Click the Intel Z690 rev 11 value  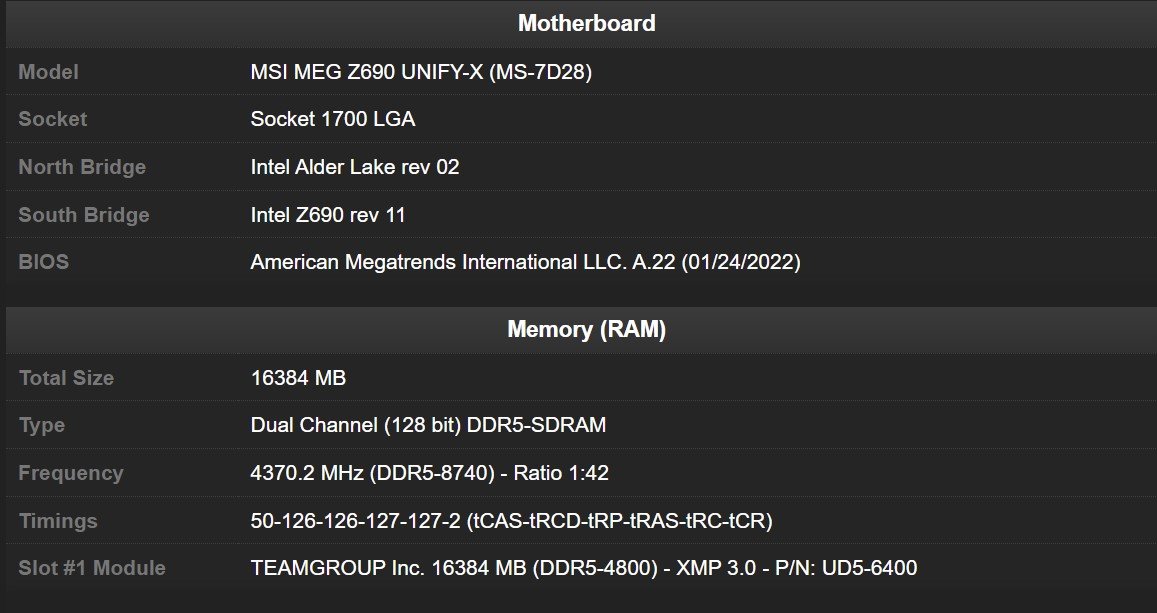(328, 215)
